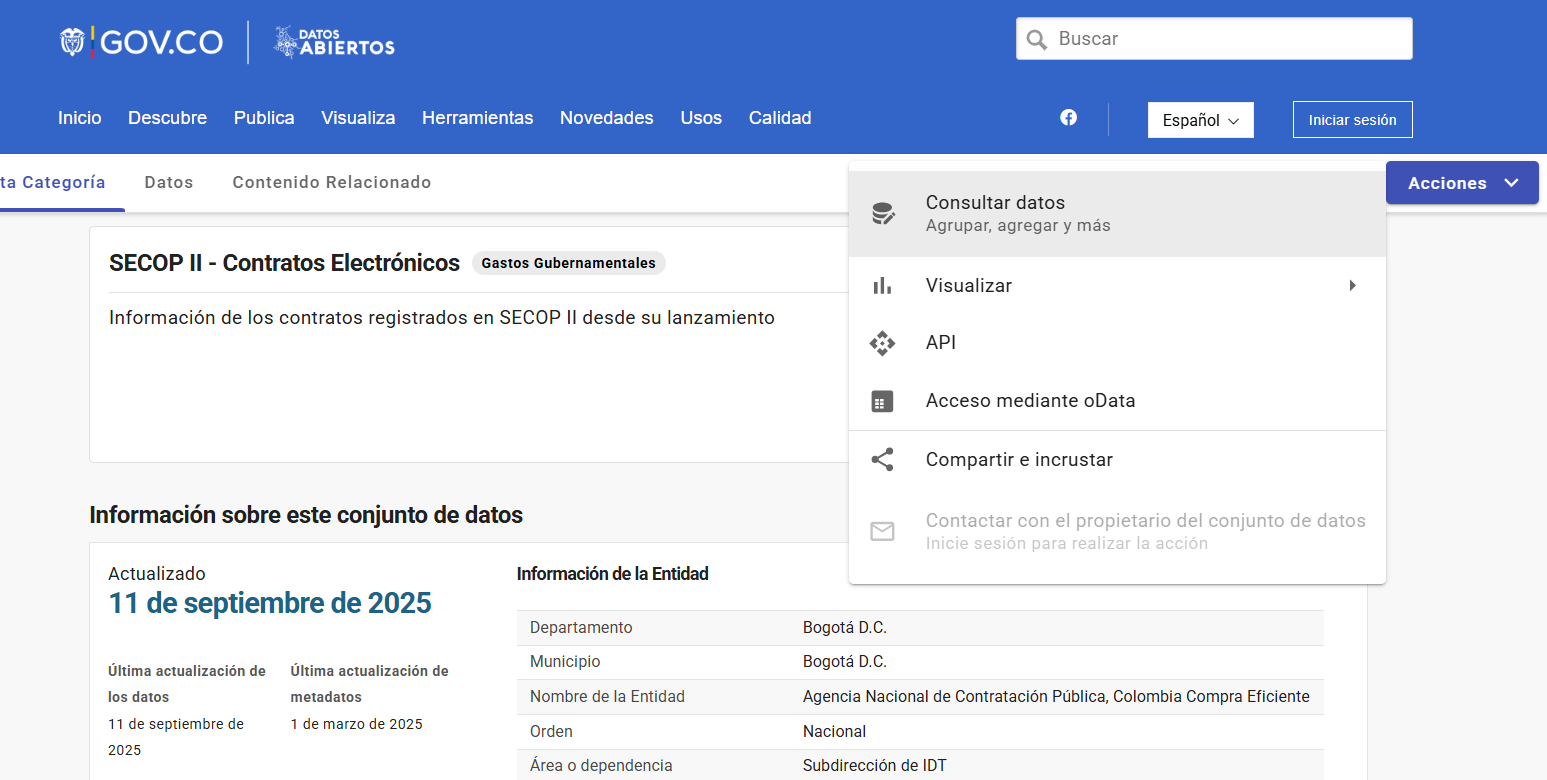Click the Nacional value in Orden row
This screenshot has width=1547, height=780.
[834, 732]
